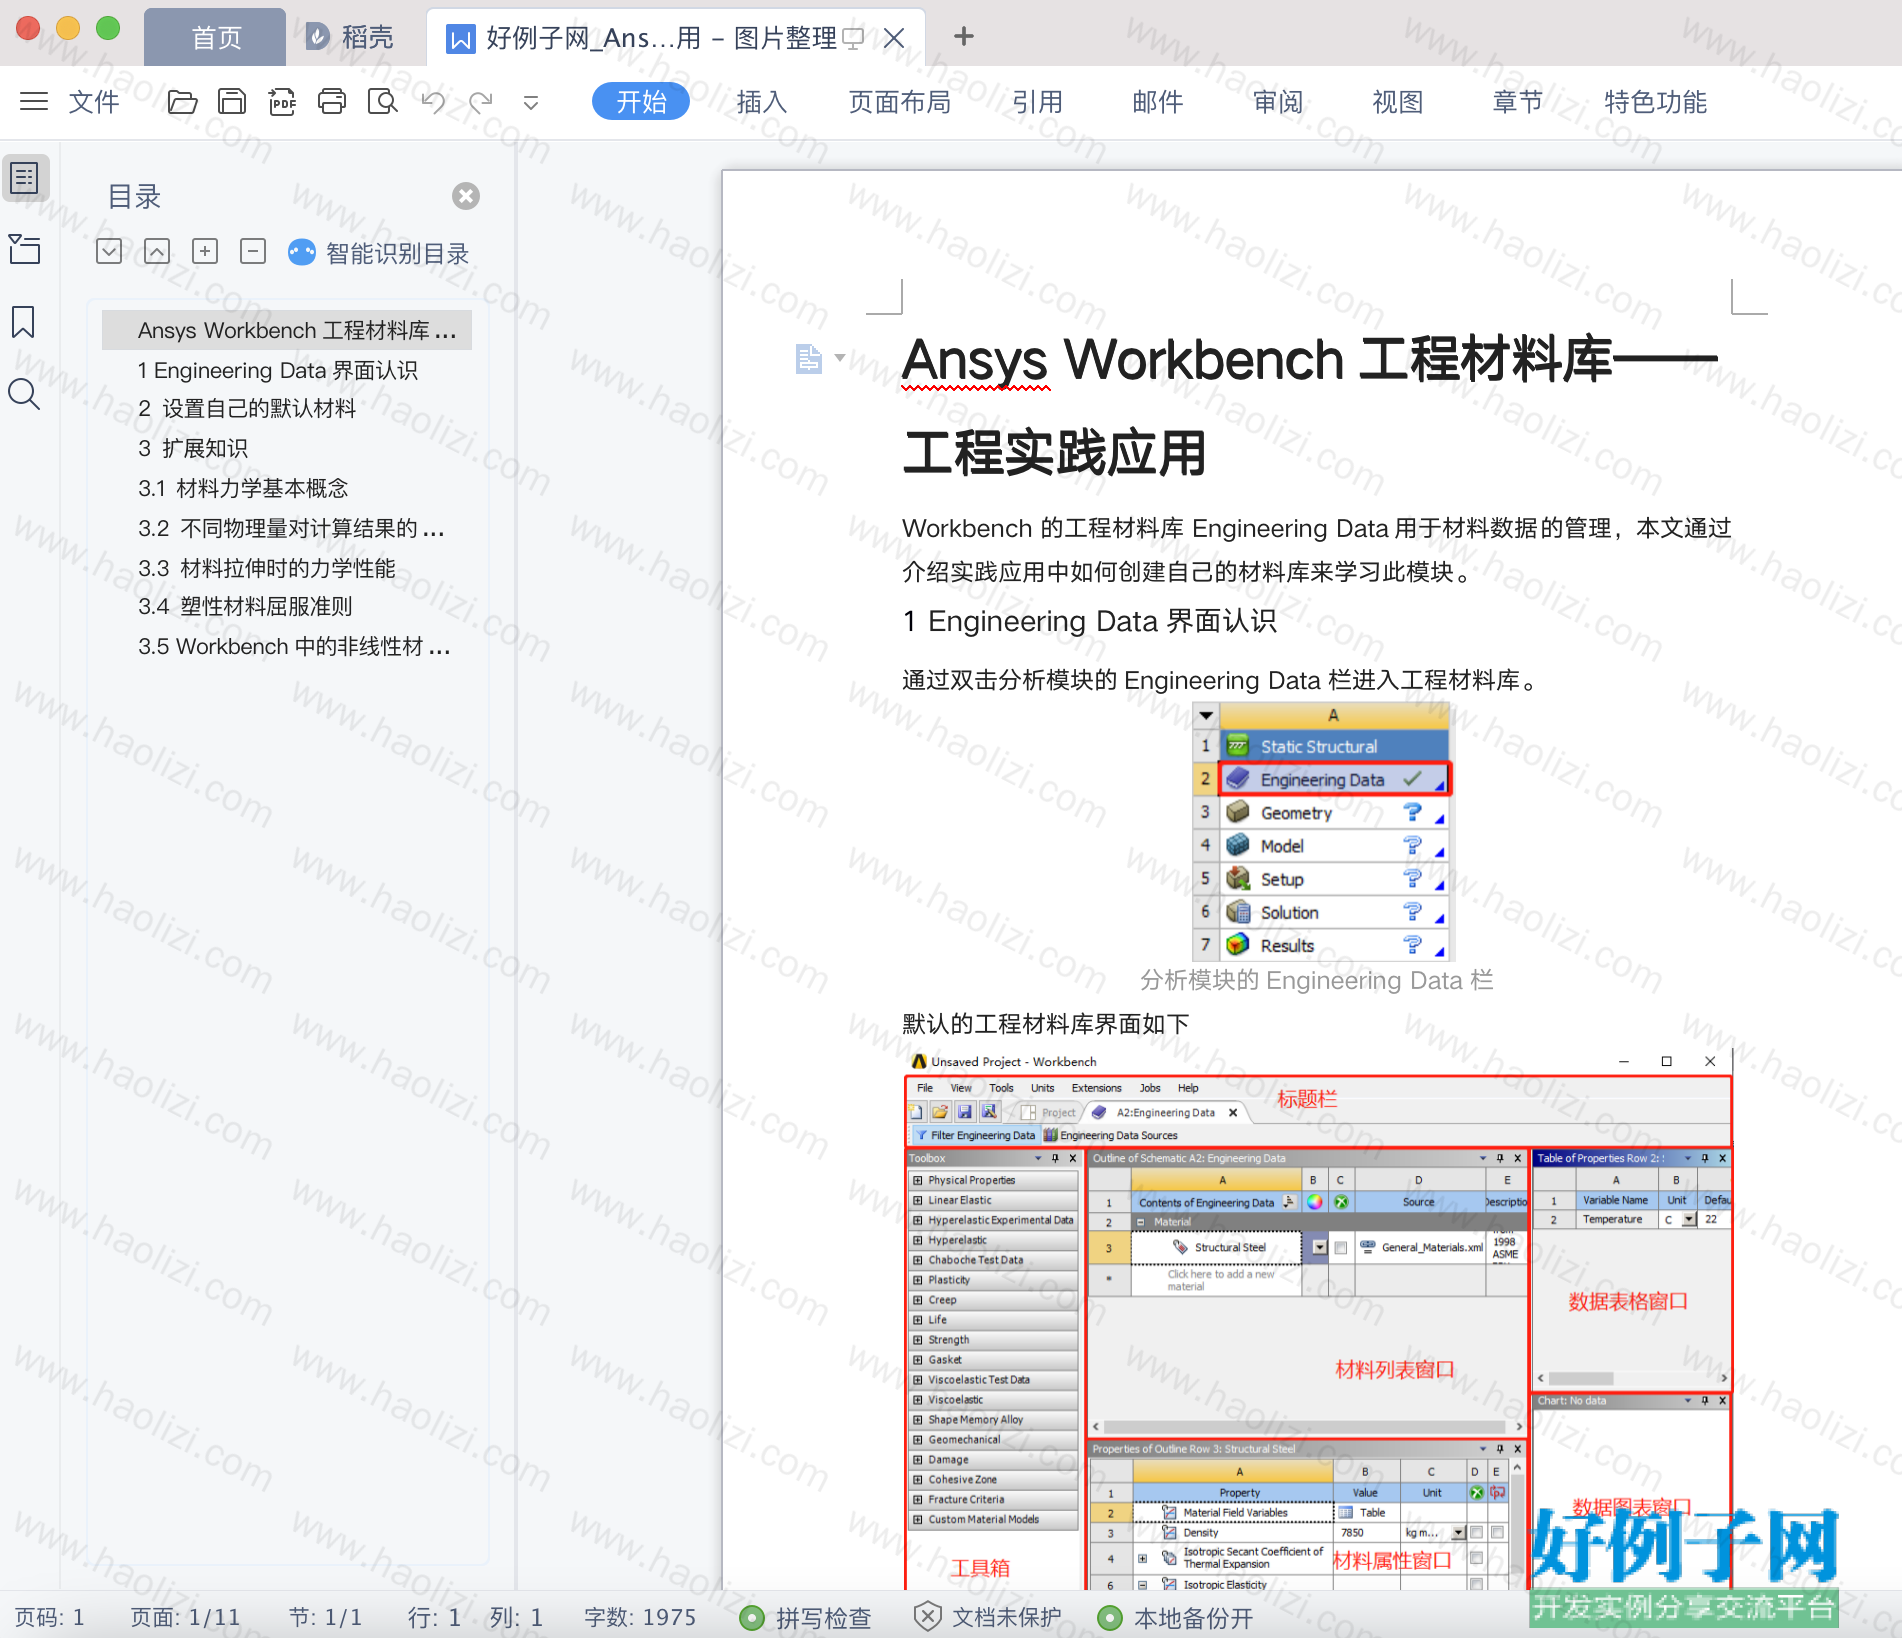
Task: Go to 3.3 材料拉伸时的力学性能
Action: [x=267, y=568]
